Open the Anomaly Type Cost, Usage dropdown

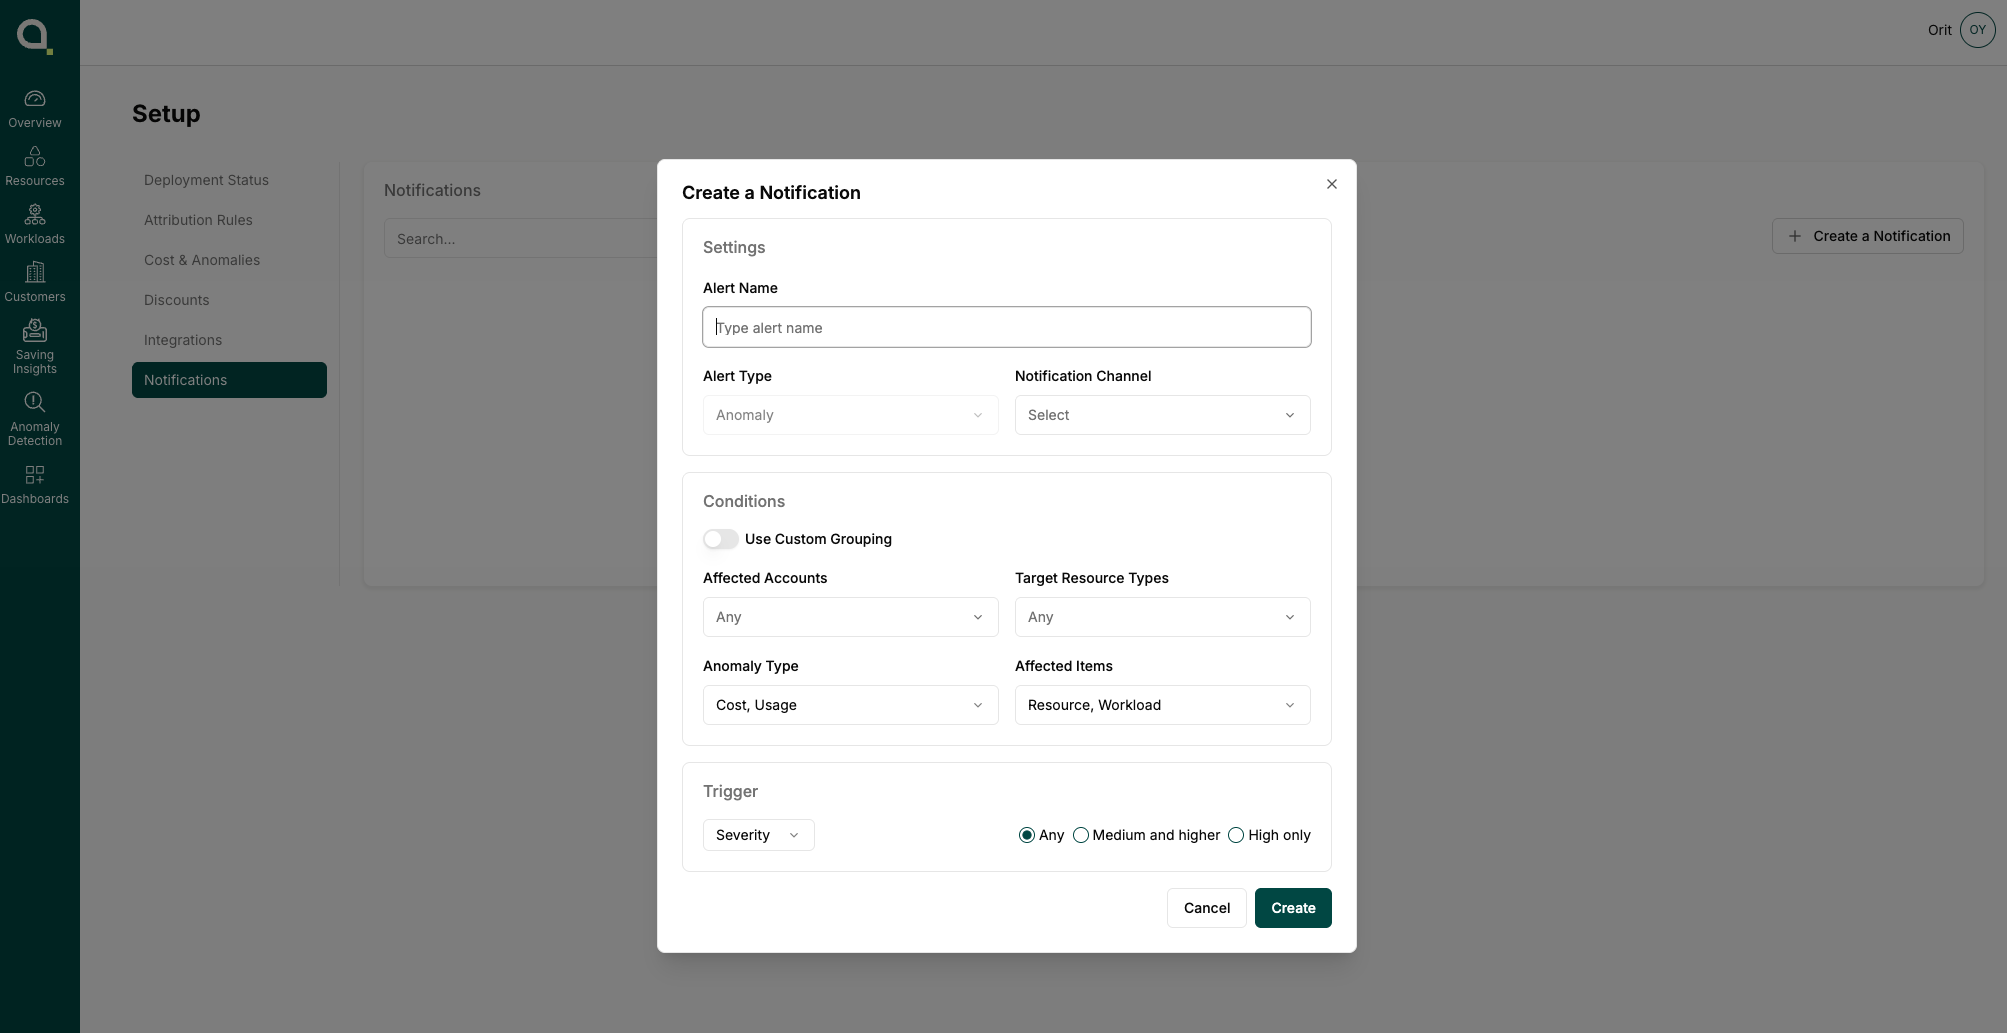tap(850, 705)
